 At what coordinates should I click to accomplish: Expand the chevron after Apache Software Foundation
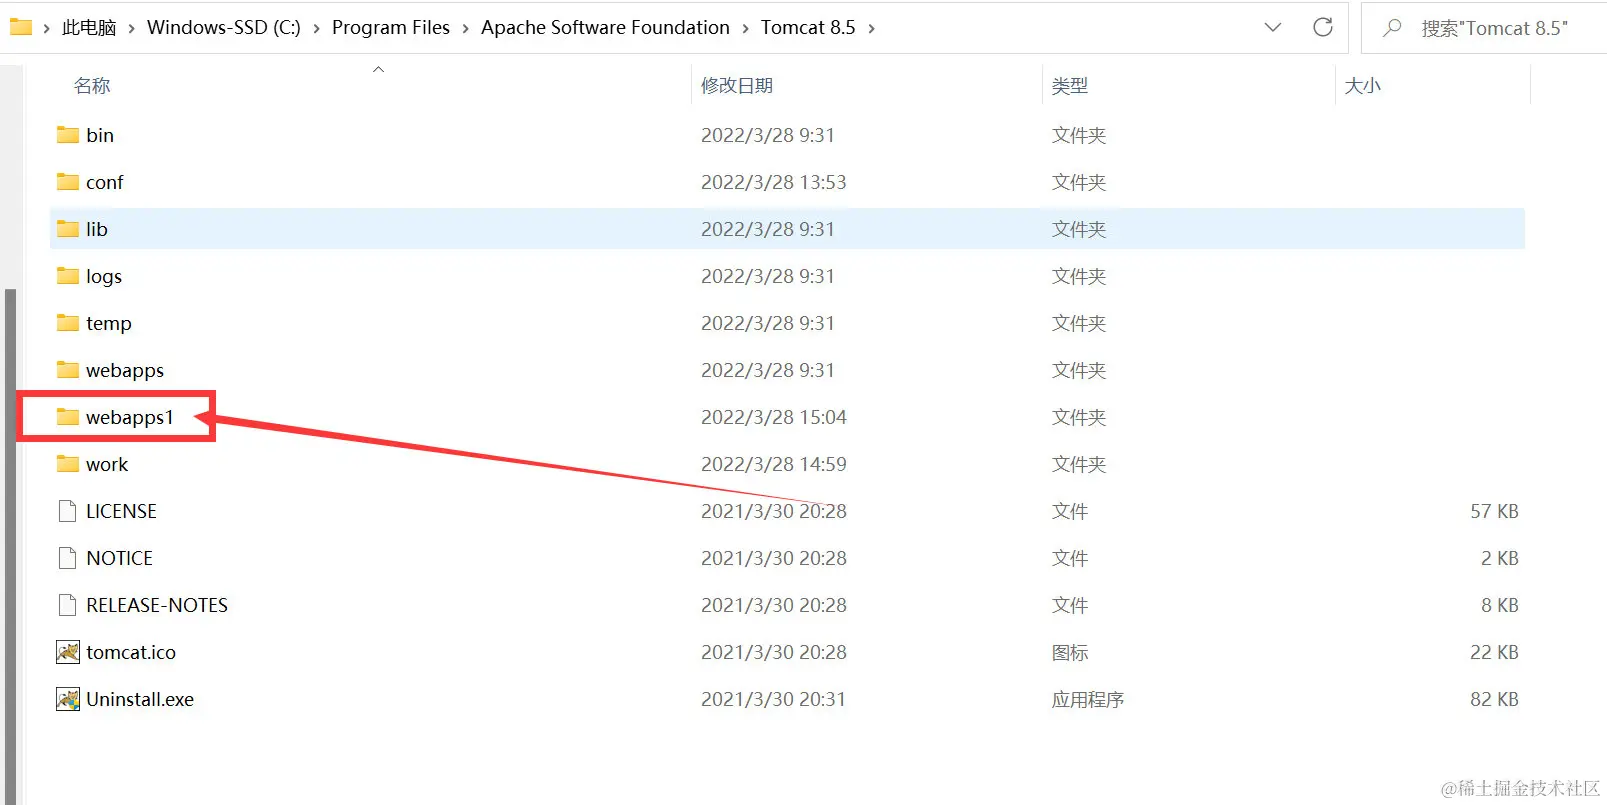click(745, 28)
